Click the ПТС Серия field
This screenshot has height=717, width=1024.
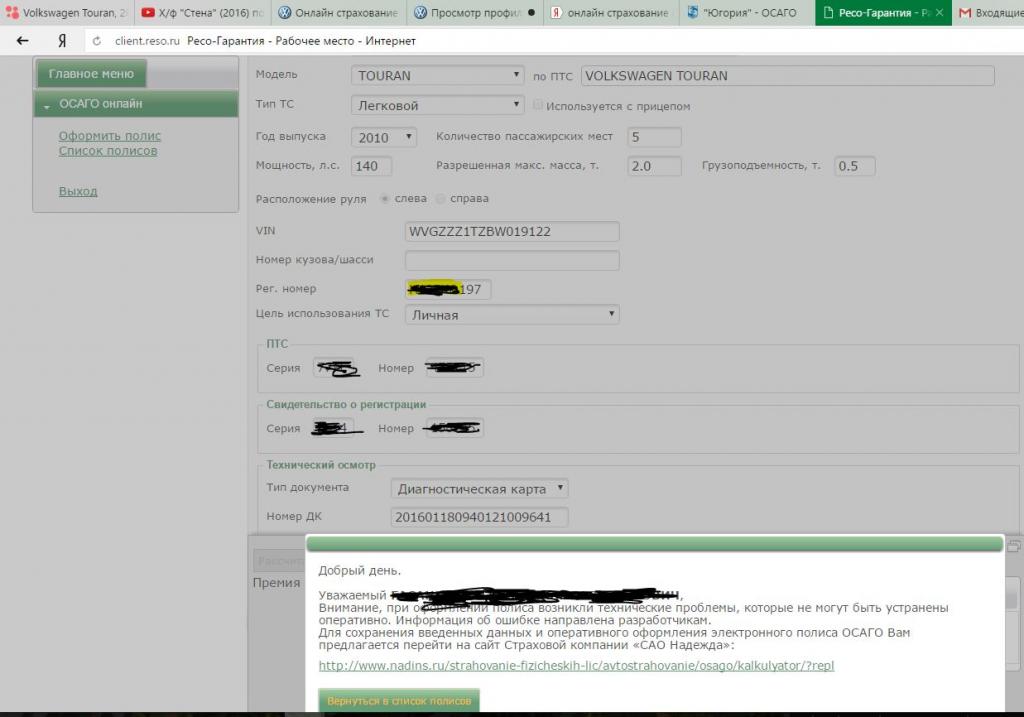point(334,368)
